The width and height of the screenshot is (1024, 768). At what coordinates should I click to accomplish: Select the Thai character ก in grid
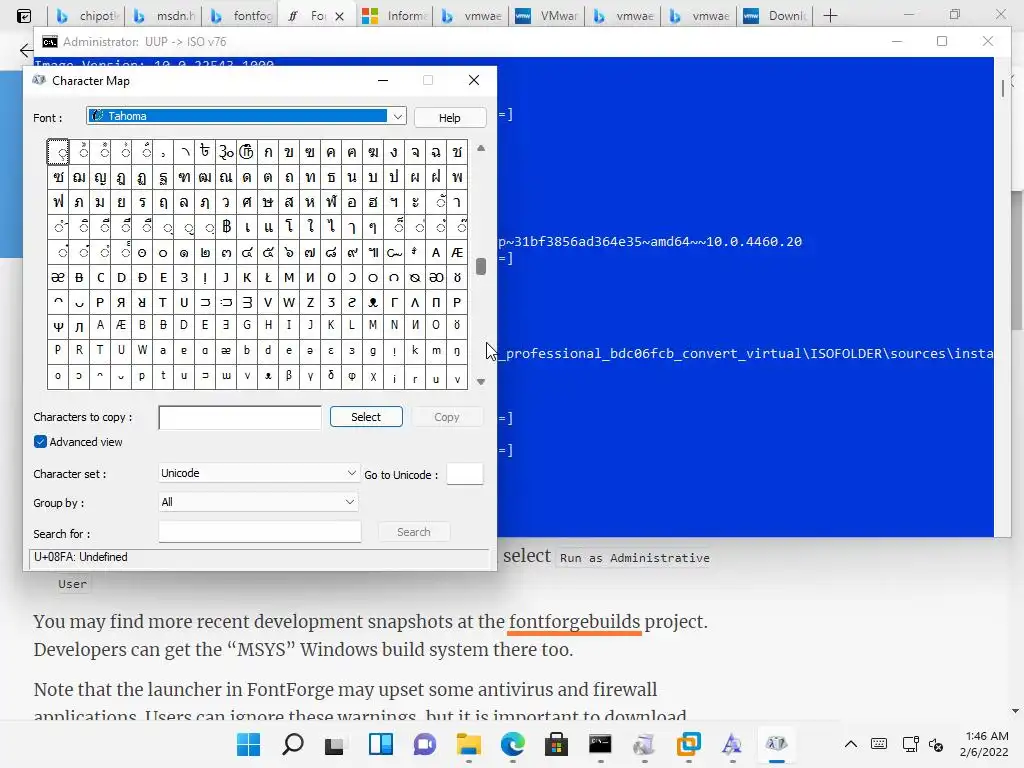268,152
